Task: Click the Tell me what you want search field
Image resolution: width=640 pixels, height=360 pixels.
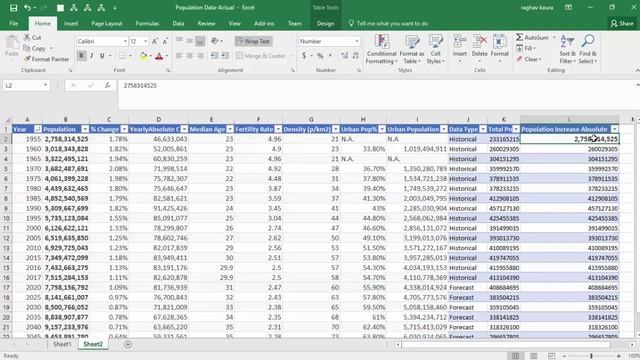Action: pos(388,24)
